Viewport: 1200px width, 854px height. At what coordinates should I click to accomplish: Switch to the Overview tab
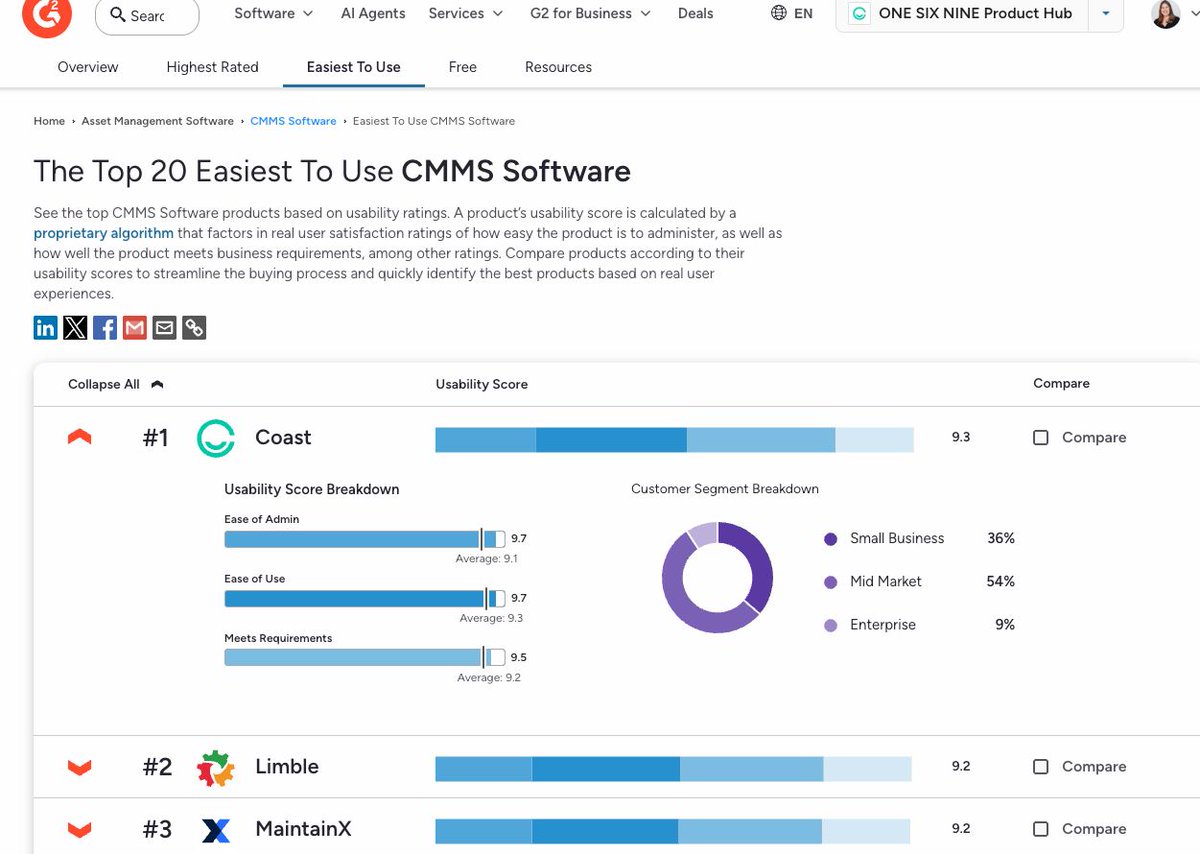tap(88, 67)
